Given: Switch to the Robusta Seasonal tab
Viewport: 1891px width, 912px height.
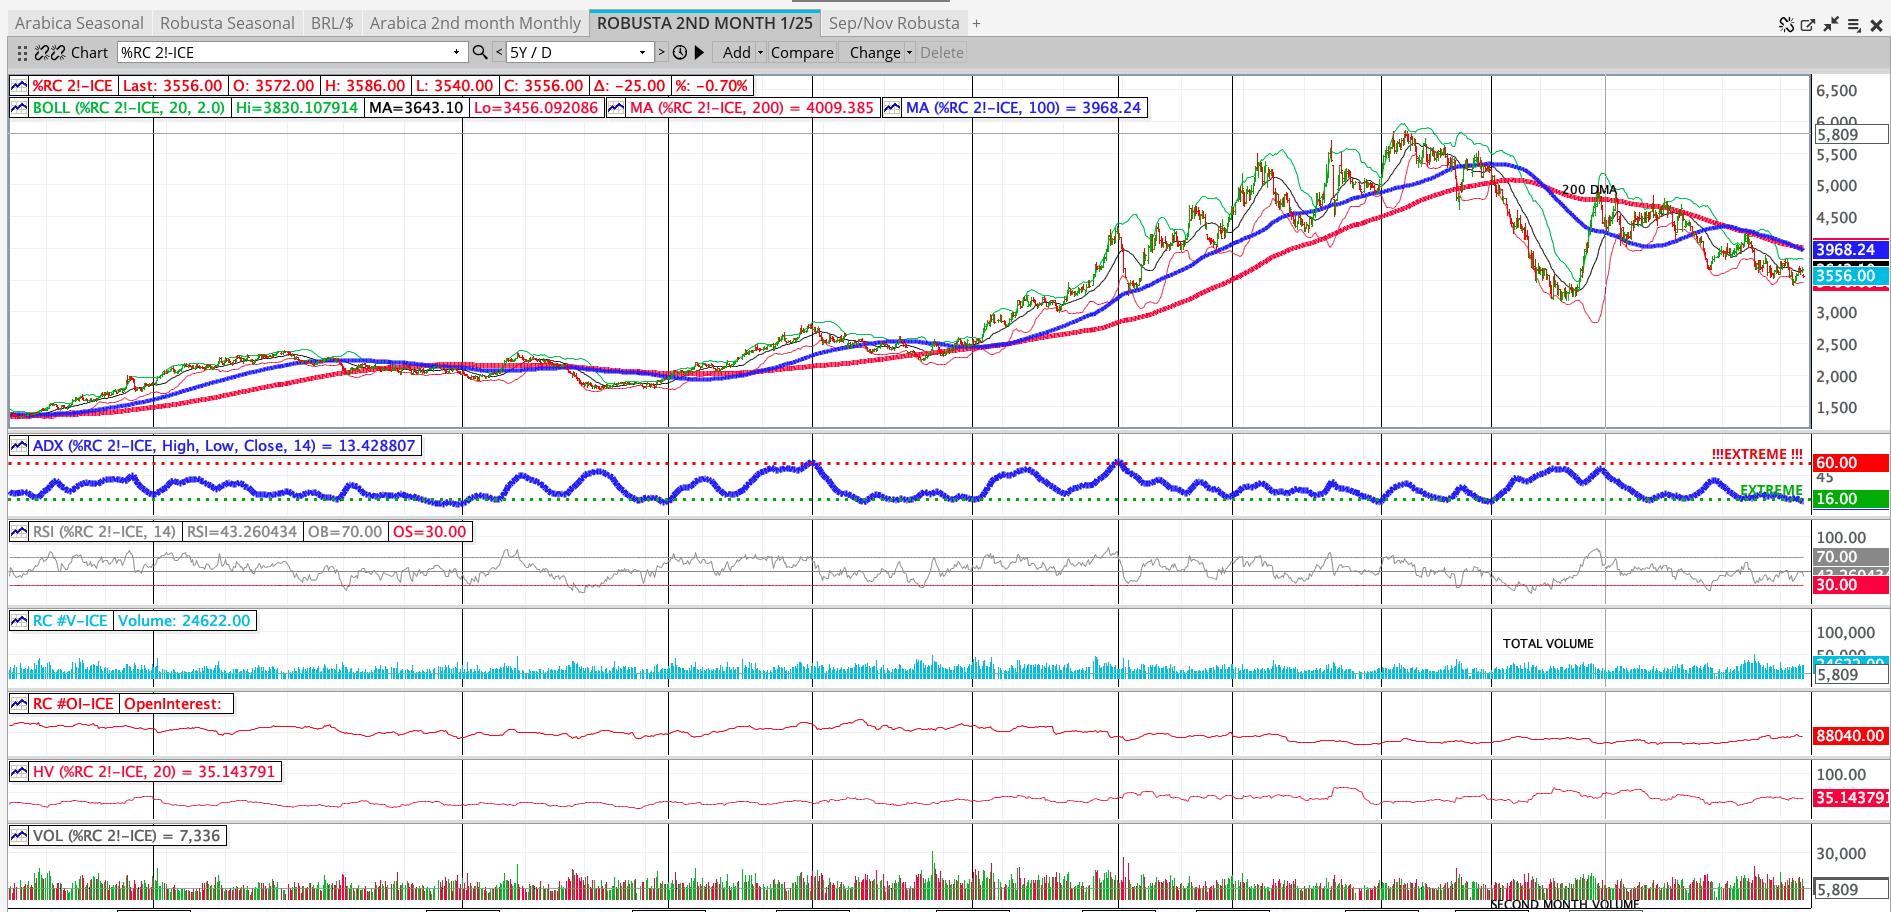Looking at the screenshot, I should point(227,23).
